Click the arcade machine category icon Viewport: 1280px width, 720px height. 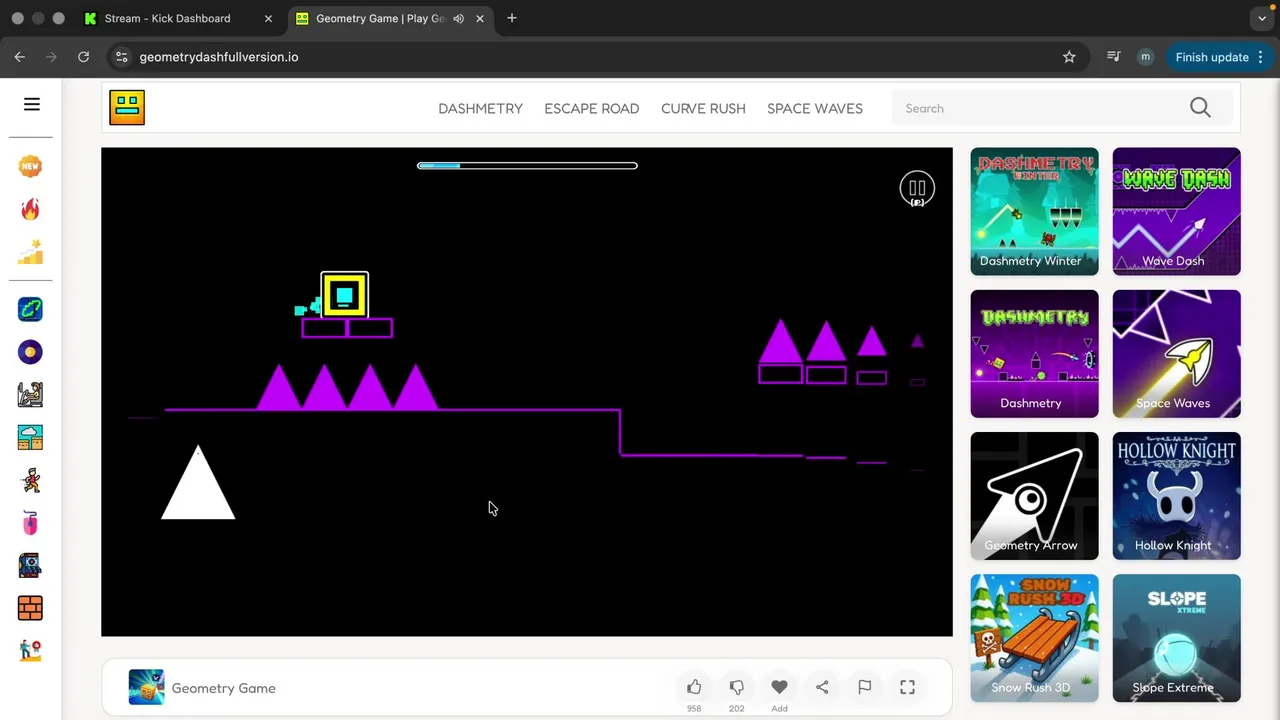tap(30, 565)
